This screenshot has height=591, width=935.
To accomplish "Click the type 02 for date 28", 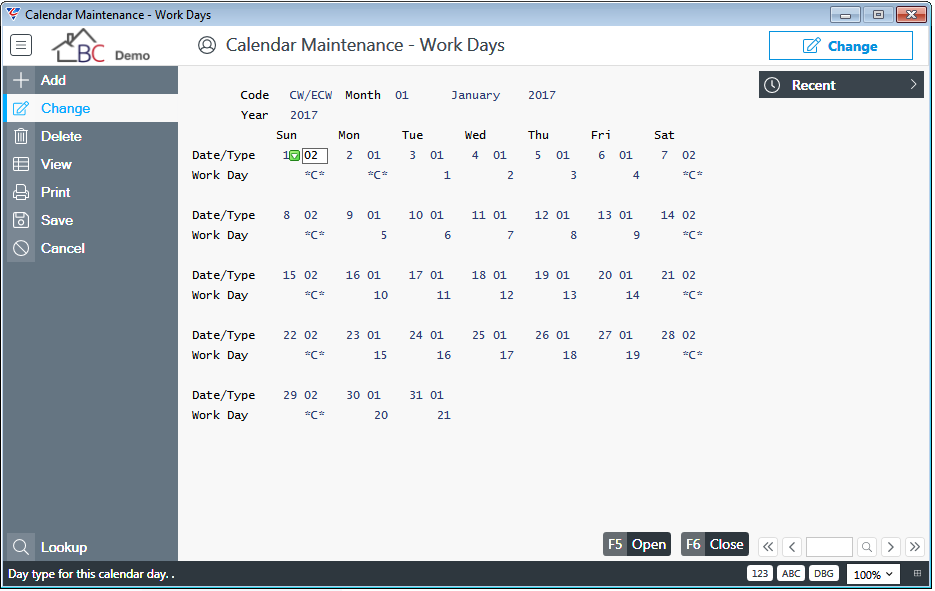I will point(689,335).
